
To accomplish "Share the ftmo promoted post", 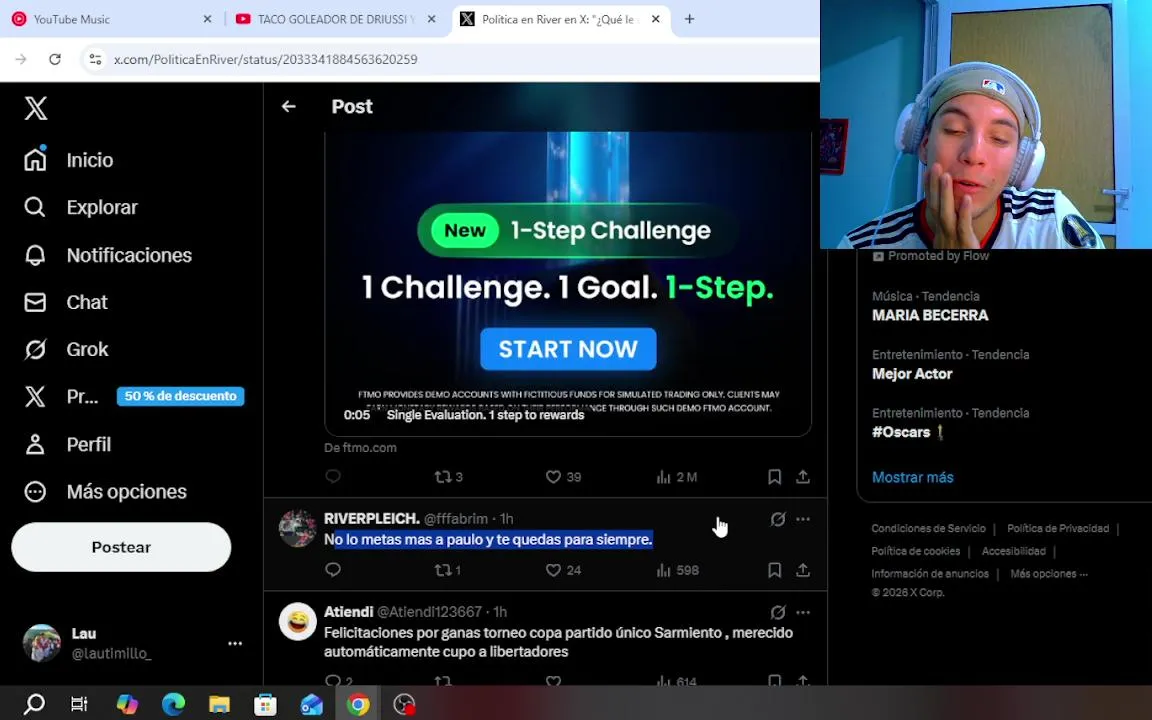I will (803, 477).
